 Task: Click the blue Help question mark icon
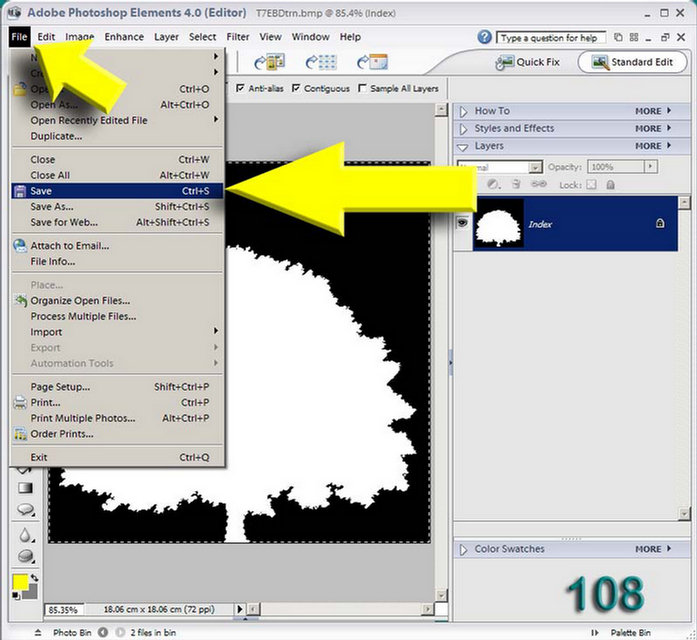(485, 37)
